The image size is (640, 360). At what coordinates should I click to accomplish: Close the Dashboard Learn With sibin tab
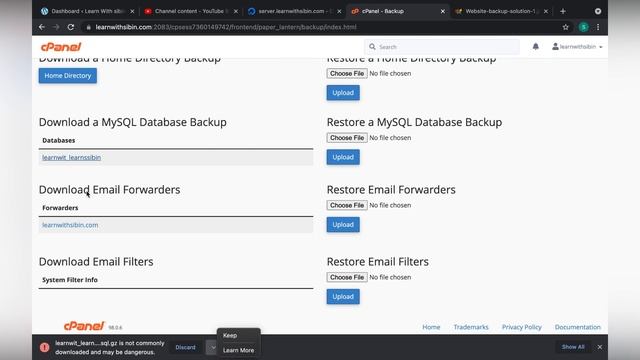132,11
